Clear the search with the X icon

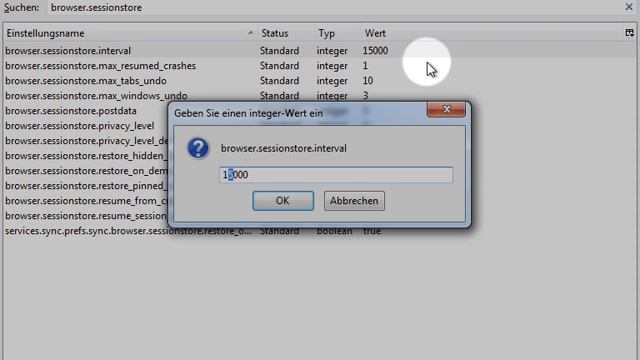pyautogui.click(x=629, y=7)
